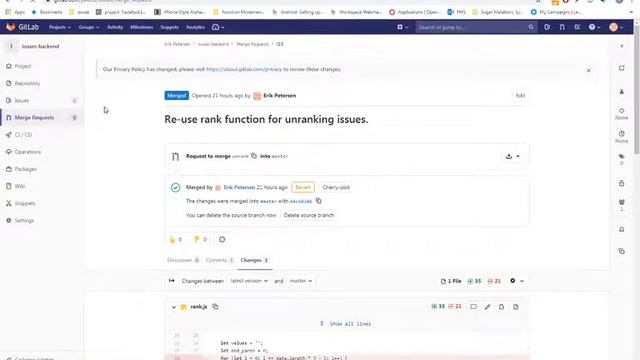Image resolution: width=640 pixels, height=360 pixels.
Task: Open the Projects dropdown in navbar
Action: coord(60,27)
